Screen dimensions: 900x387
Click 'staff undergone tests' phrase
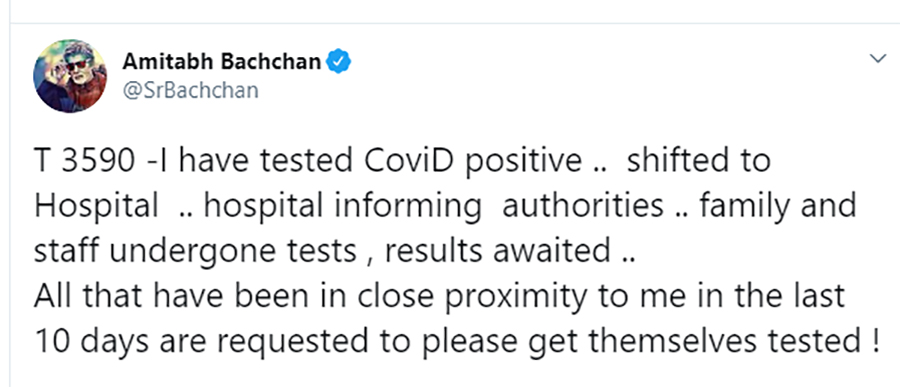pos(195,253)
